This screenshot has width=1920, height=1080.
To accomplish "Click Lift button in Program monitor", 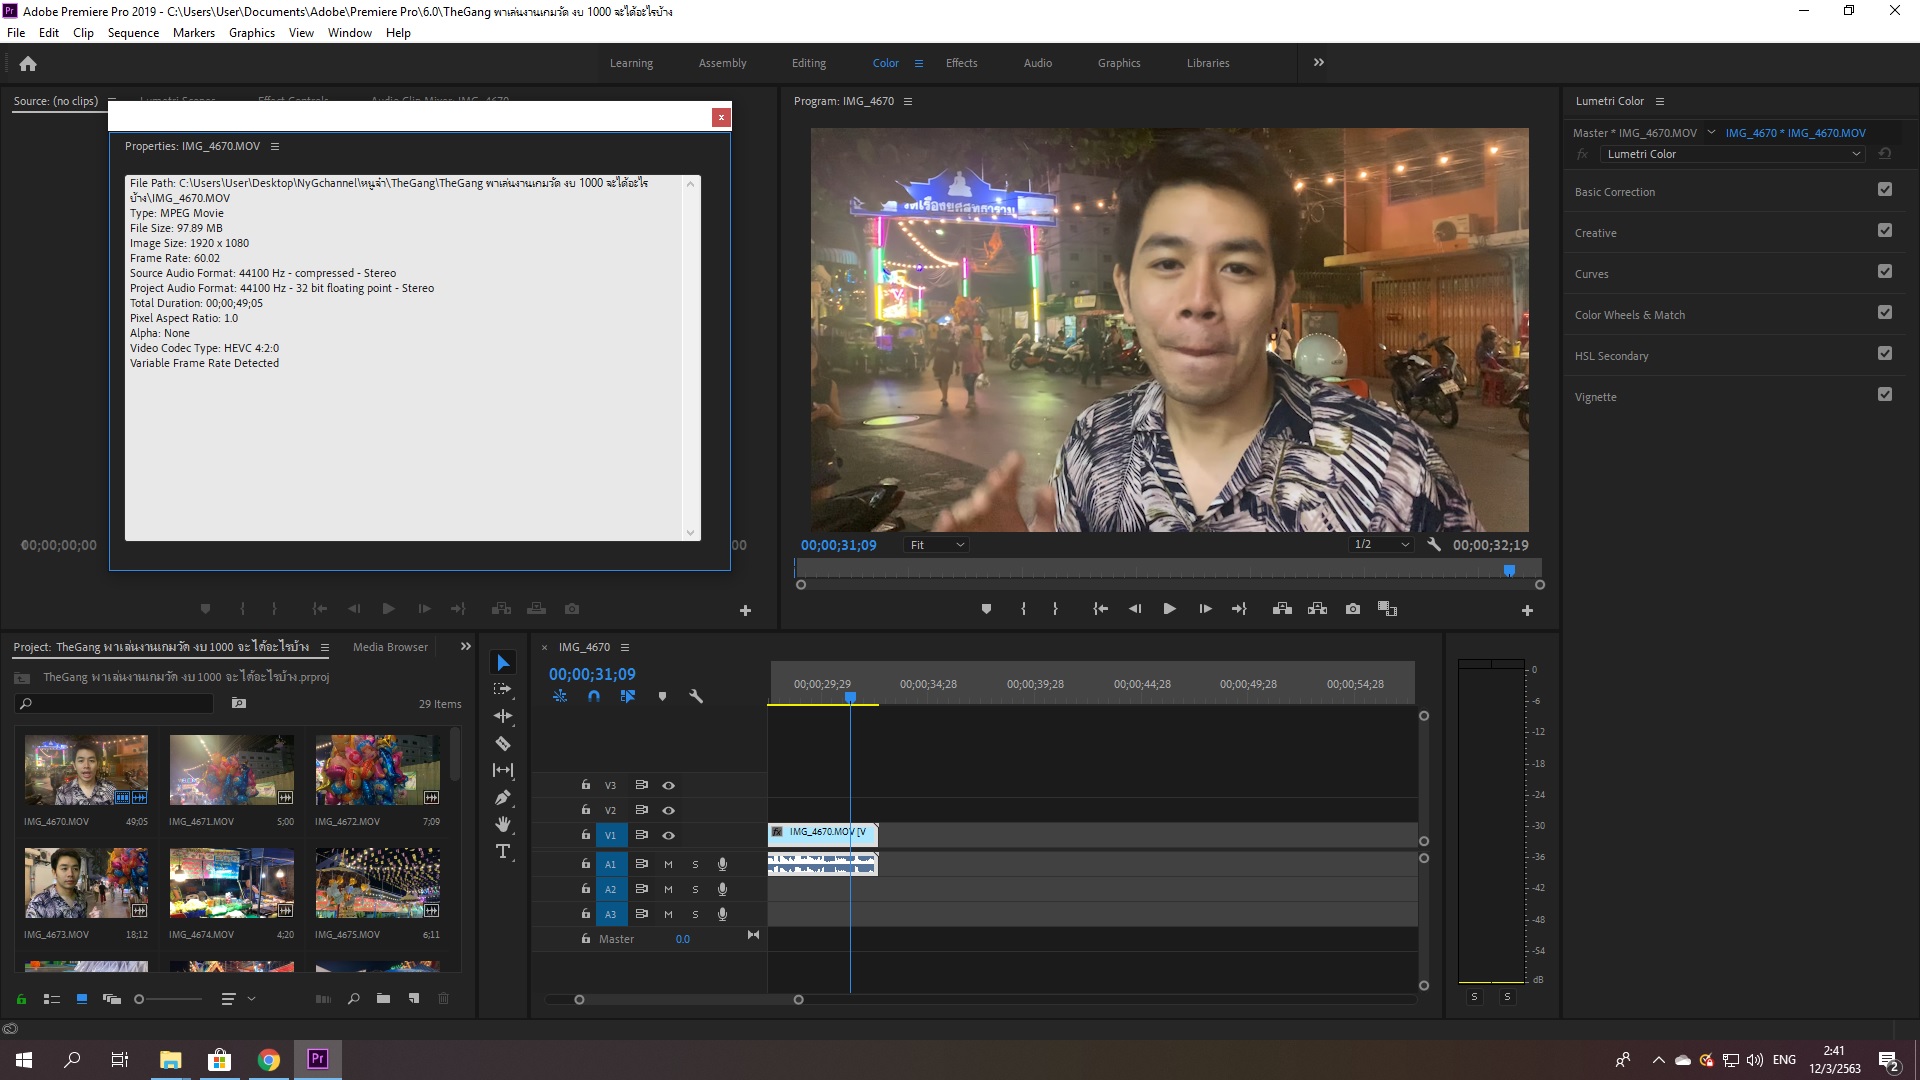I will (x=1282, y=608).
